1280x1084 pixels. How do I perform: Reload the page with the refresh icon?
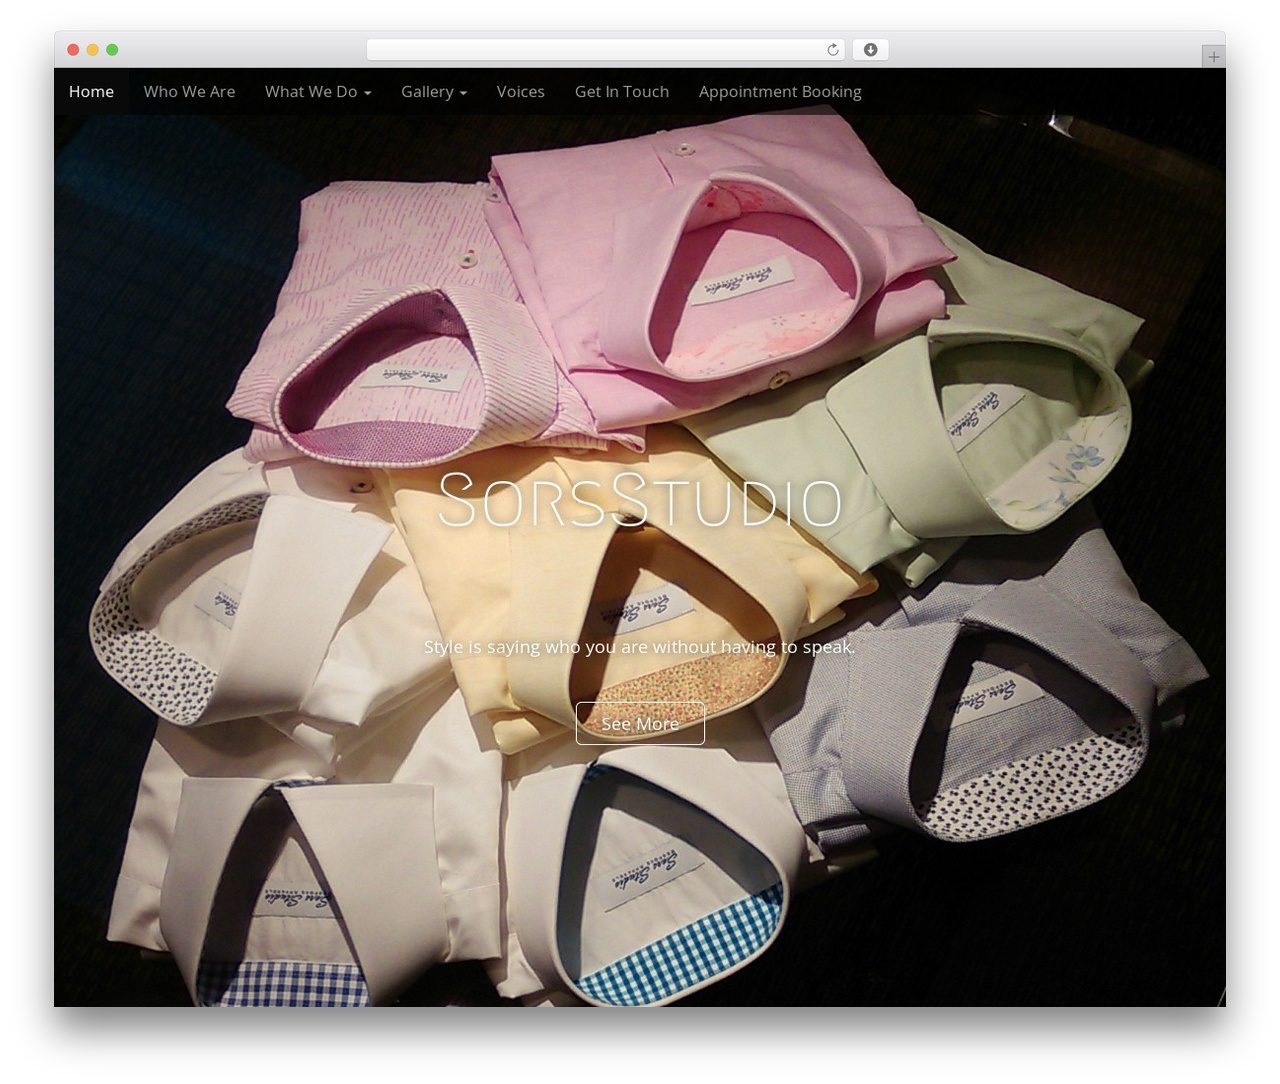point(832,50)
